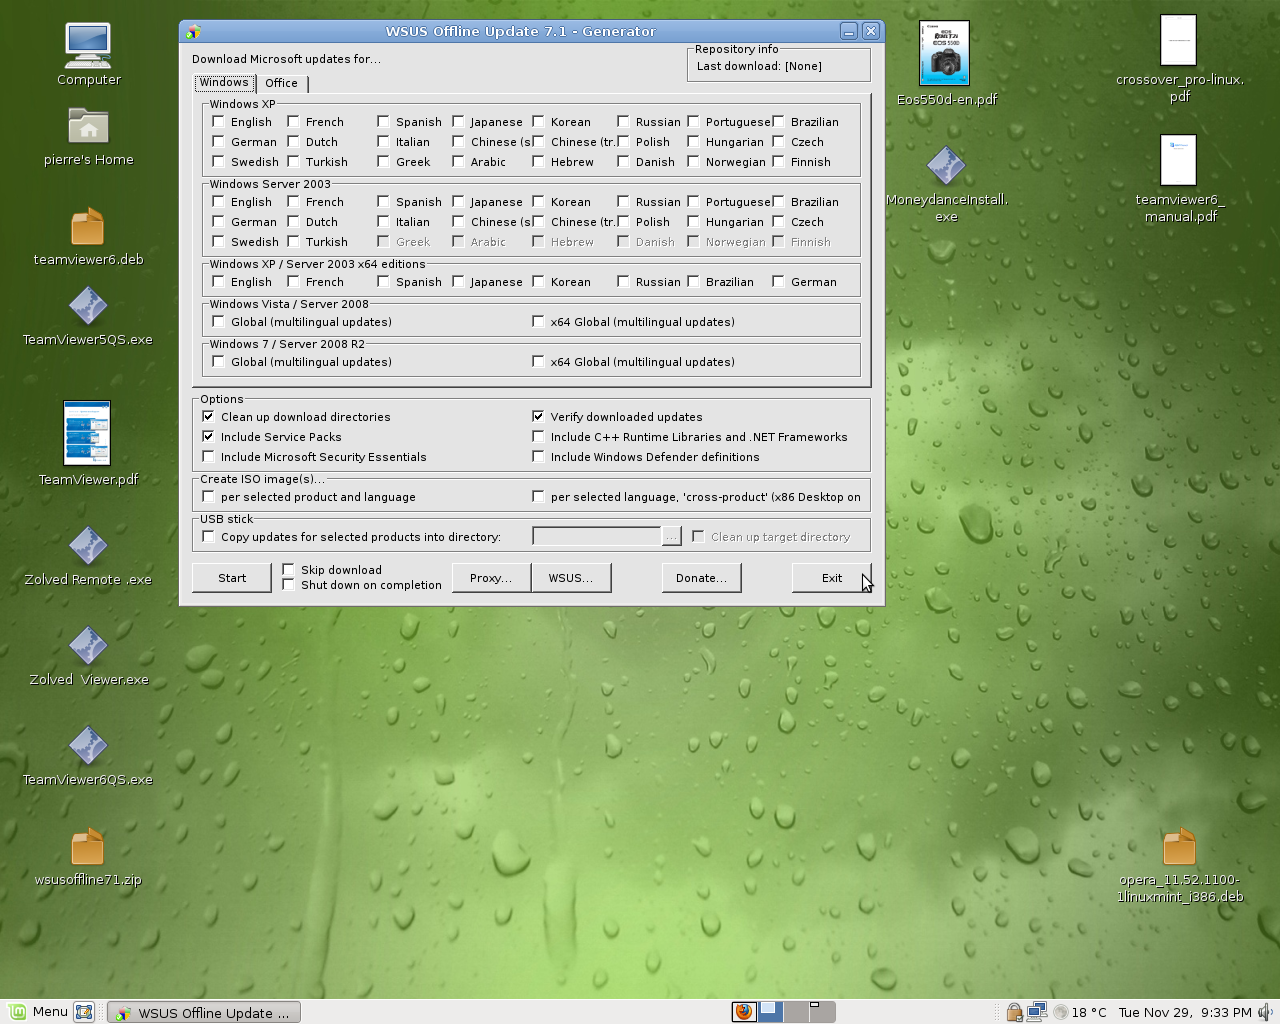Viewport: 1280px width, 1024px height.
Task: Check Skip download option
Action: pyautogui.click(x=288, y=569)
